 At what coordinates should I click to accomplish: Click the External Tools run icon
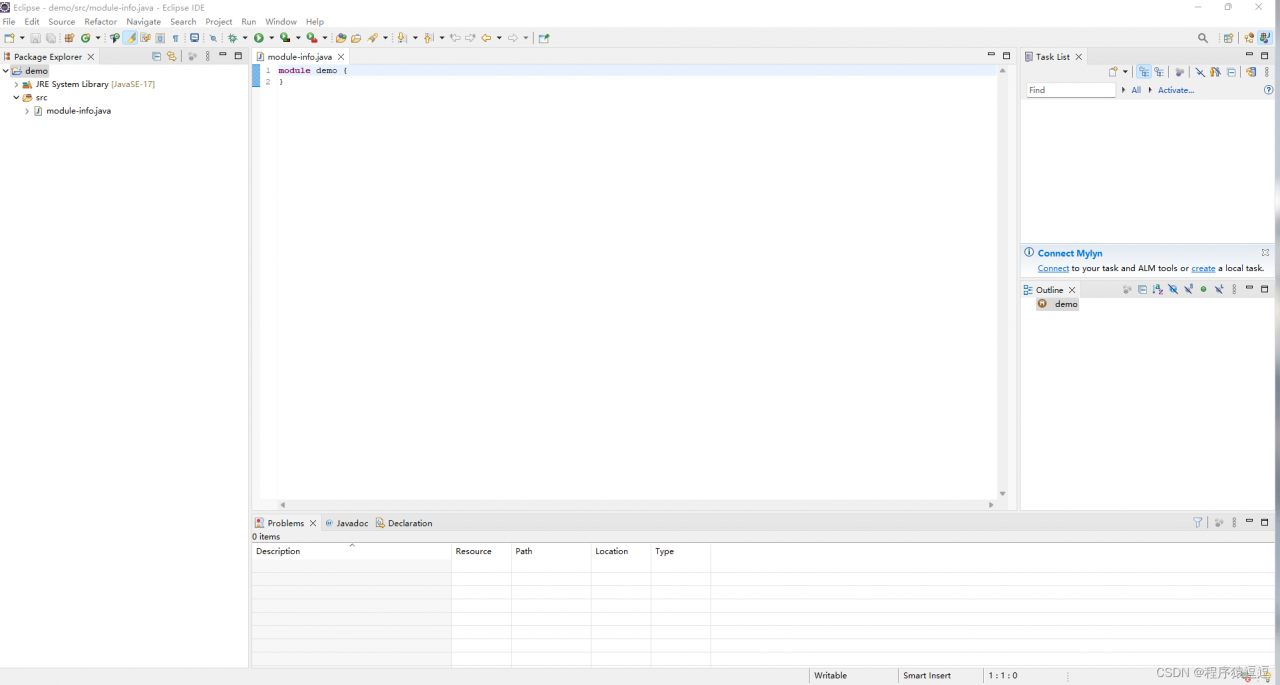311,38
